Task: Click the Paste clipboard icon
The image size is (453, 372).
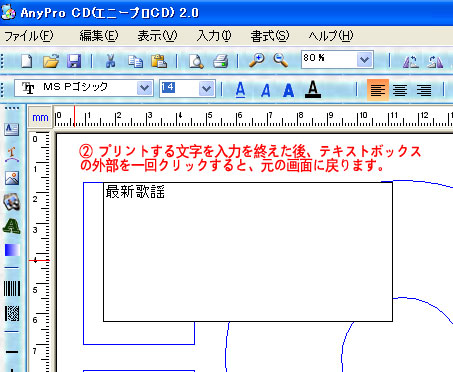Action: pyautogui.click(x=159, y=61)
